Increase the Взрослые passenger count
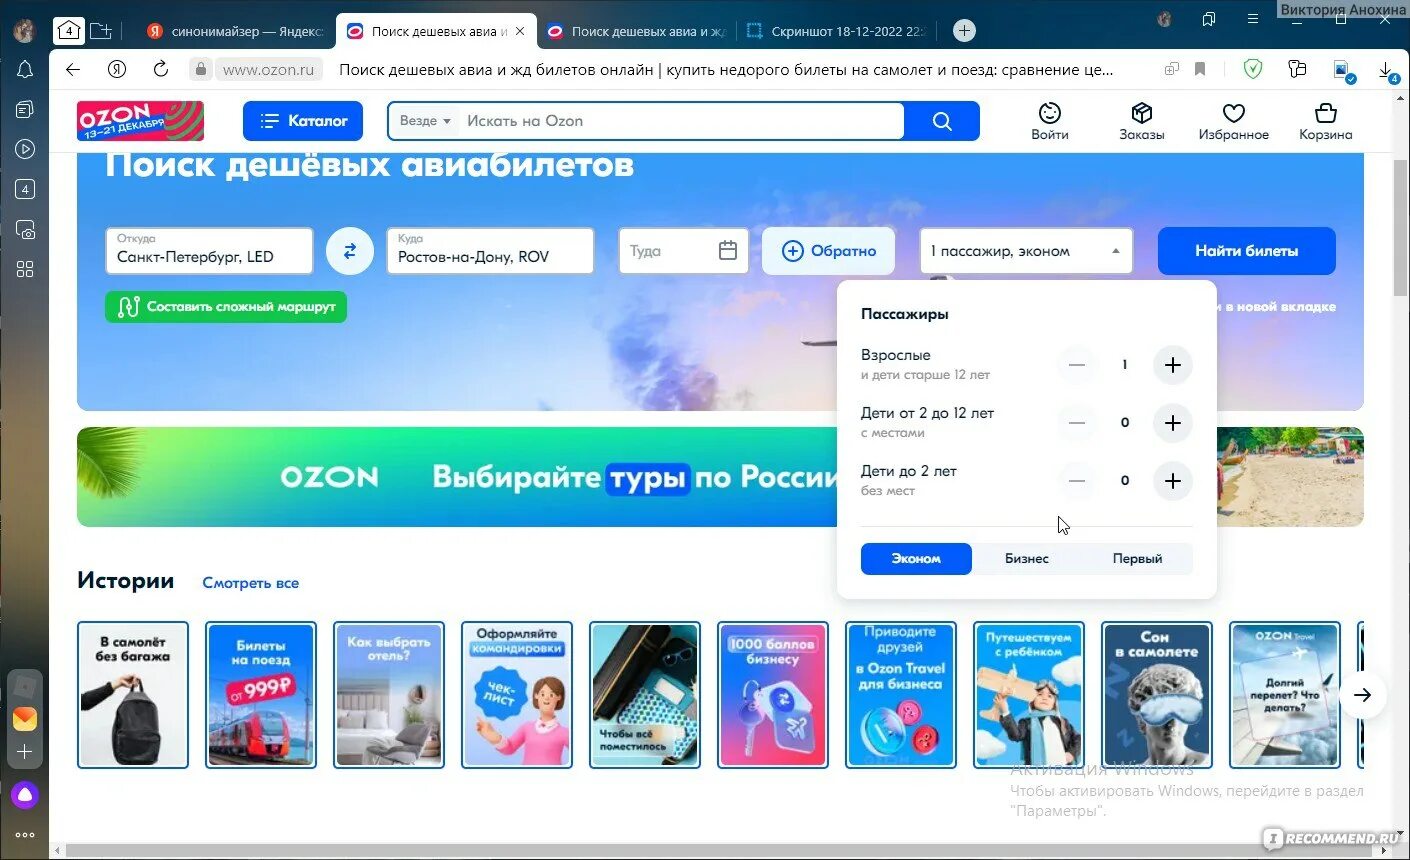This screenshot has height=860, width=1410. point(1173,365)
